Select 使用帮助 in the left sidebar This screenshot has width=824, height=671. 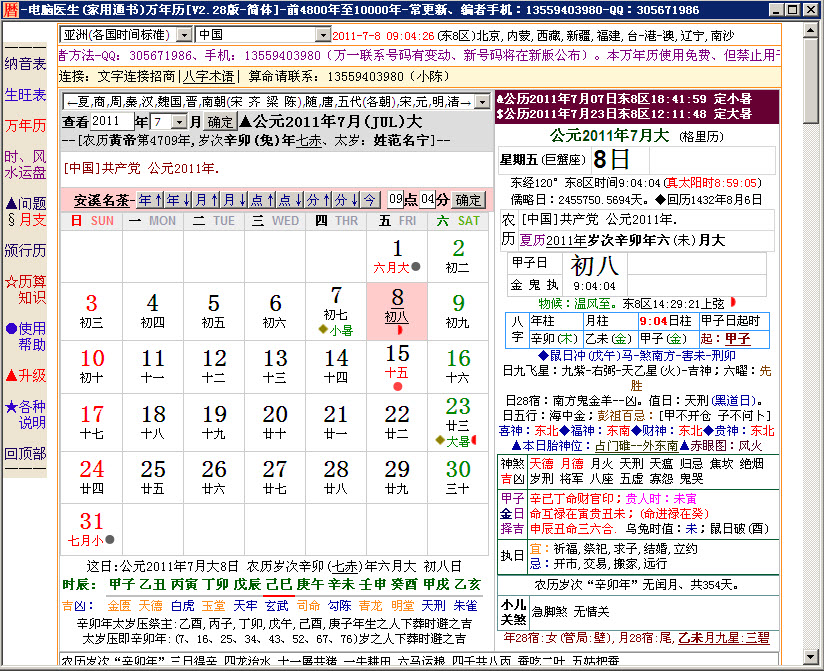pyautogui.click(x=25, y=336)
